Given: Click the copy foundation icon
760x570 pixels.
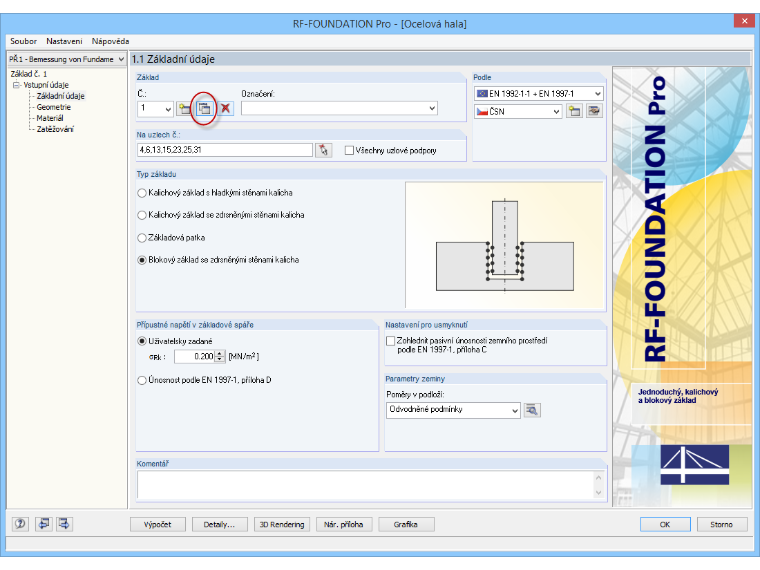Looking at the screenshot, I should click(x=204, y=108).
